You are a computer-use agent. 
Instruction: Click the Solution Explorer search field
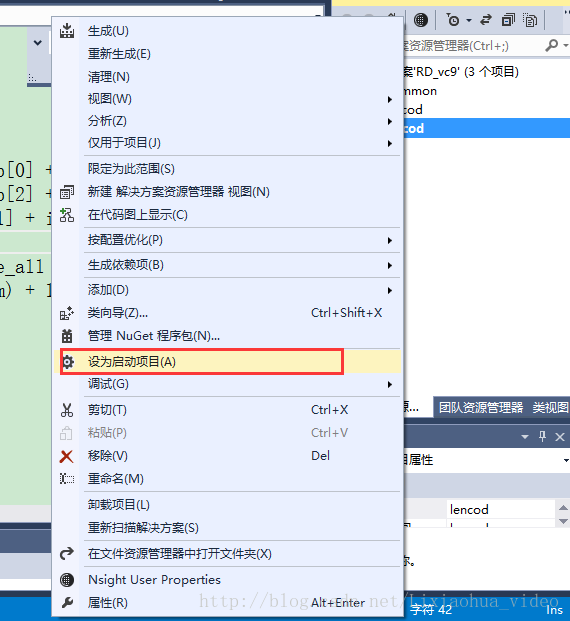473,46
